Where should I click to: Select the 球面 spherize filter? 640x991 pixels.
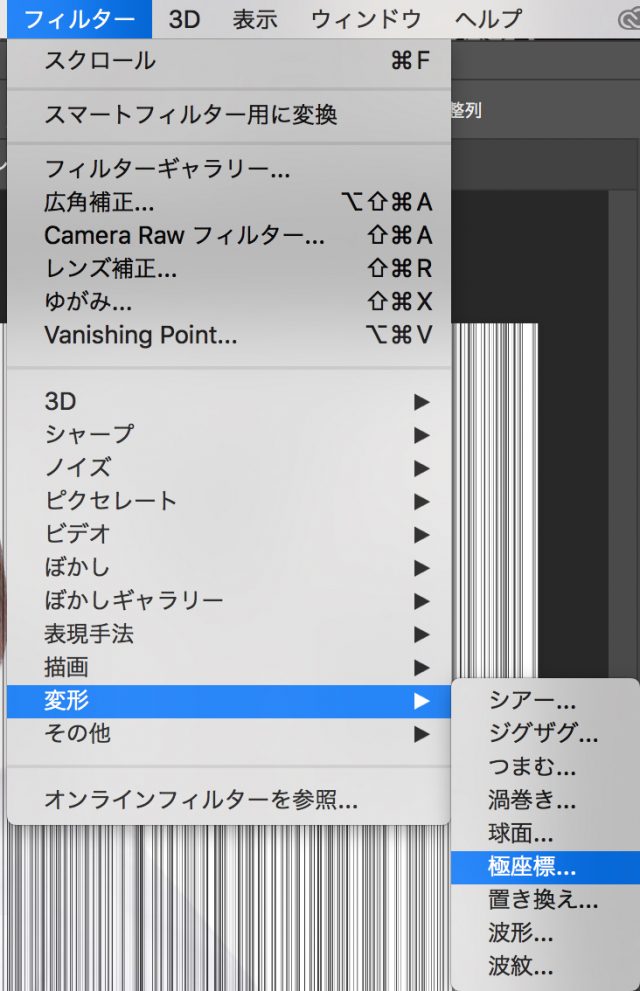pyautogui.click(x=520, y=833)
